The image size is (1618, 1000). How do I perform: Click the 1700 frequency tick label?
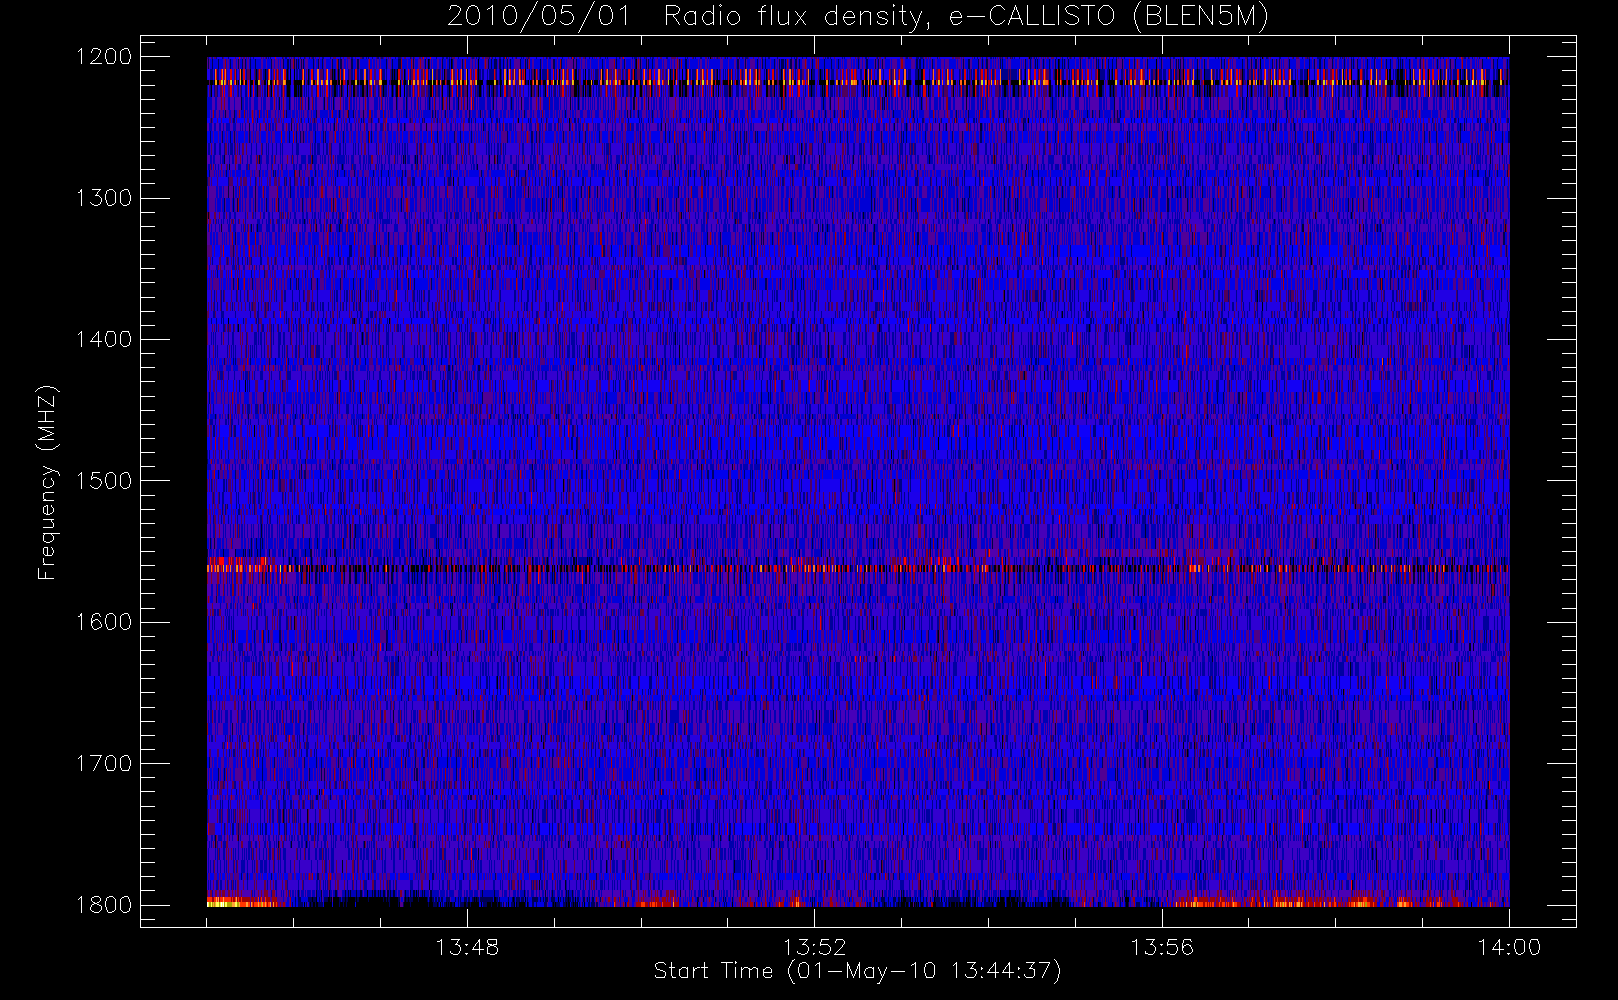(x=105, y=763)
